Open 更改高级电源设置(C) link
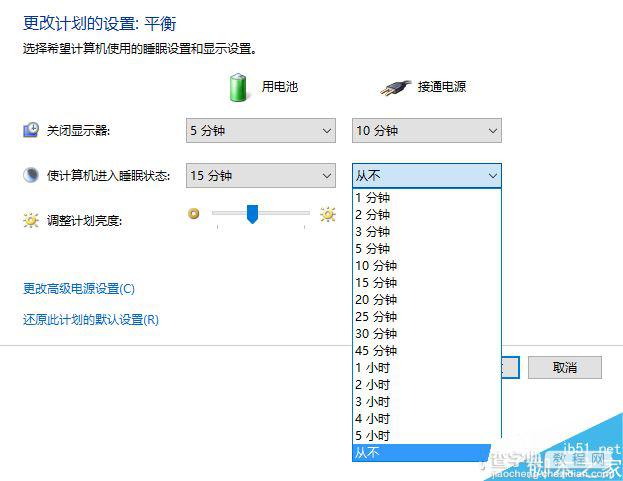 click(x=79, y=288)
